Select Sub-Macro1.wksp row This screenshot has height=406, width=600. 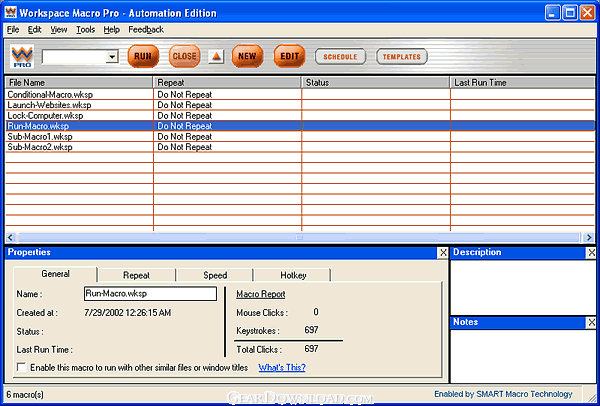[300, 136]
